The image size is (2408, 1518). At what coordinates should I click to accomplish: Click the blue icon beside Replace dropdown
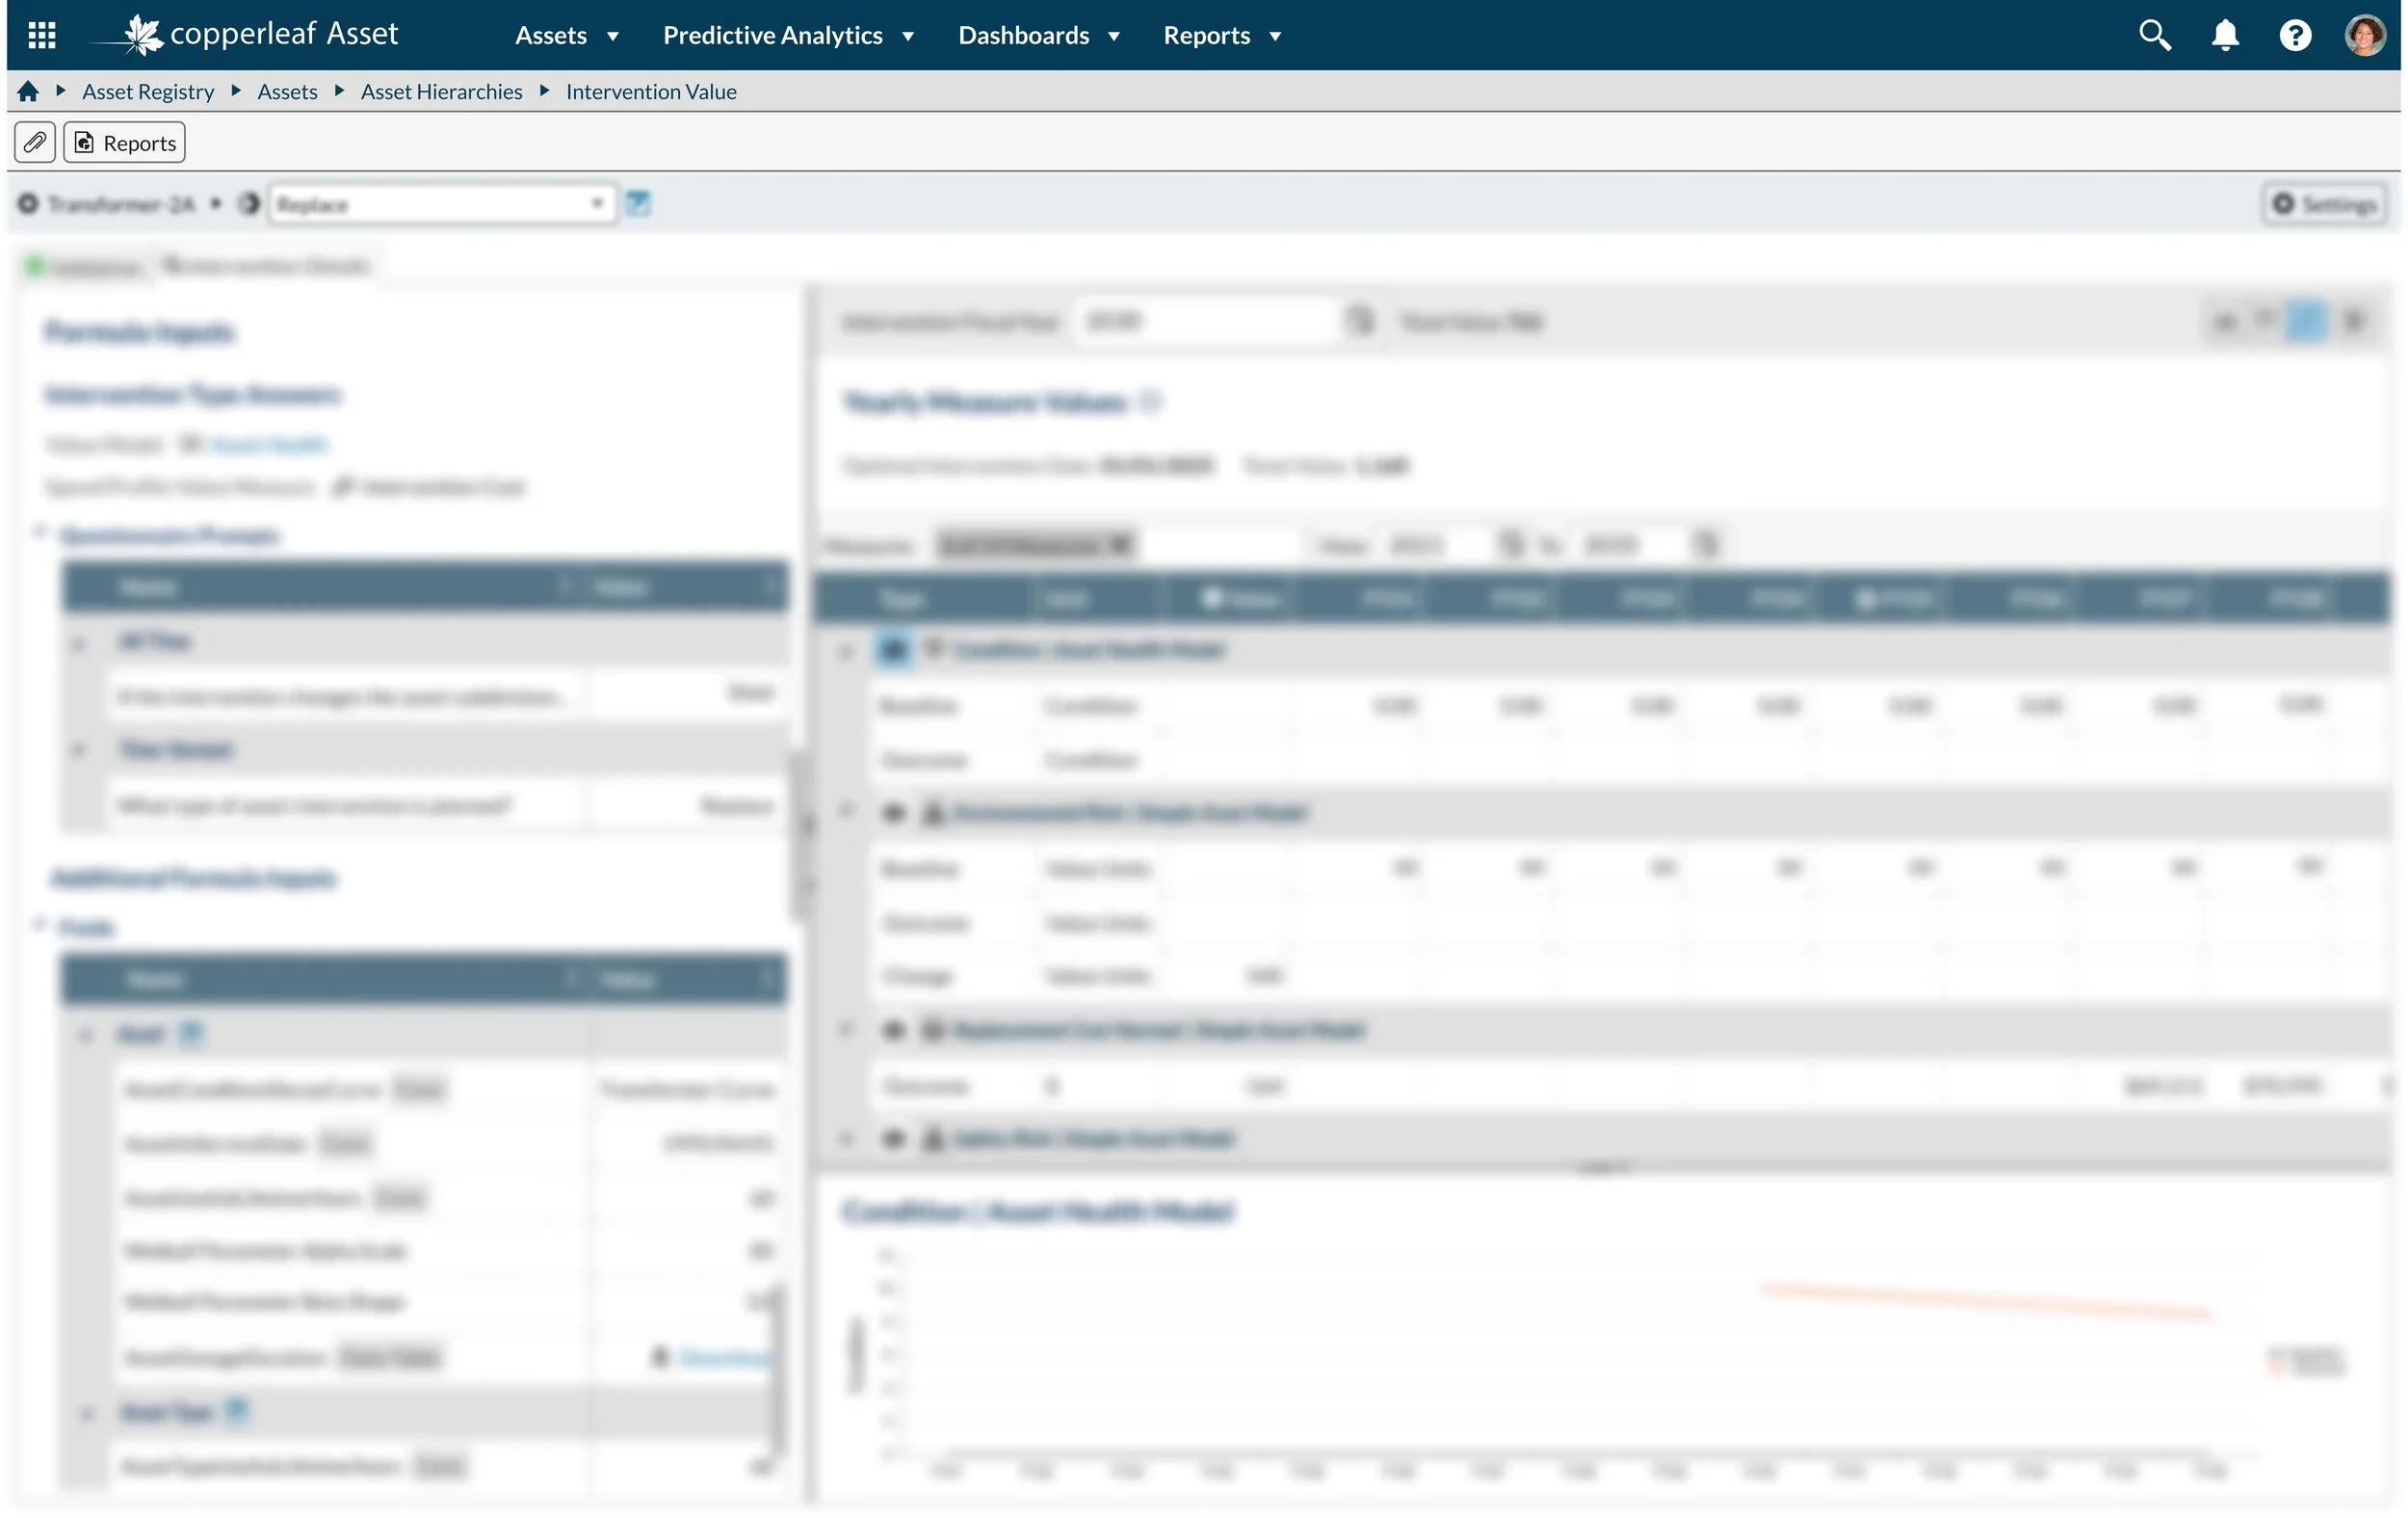pyautogui.click(x=638, y=204)
